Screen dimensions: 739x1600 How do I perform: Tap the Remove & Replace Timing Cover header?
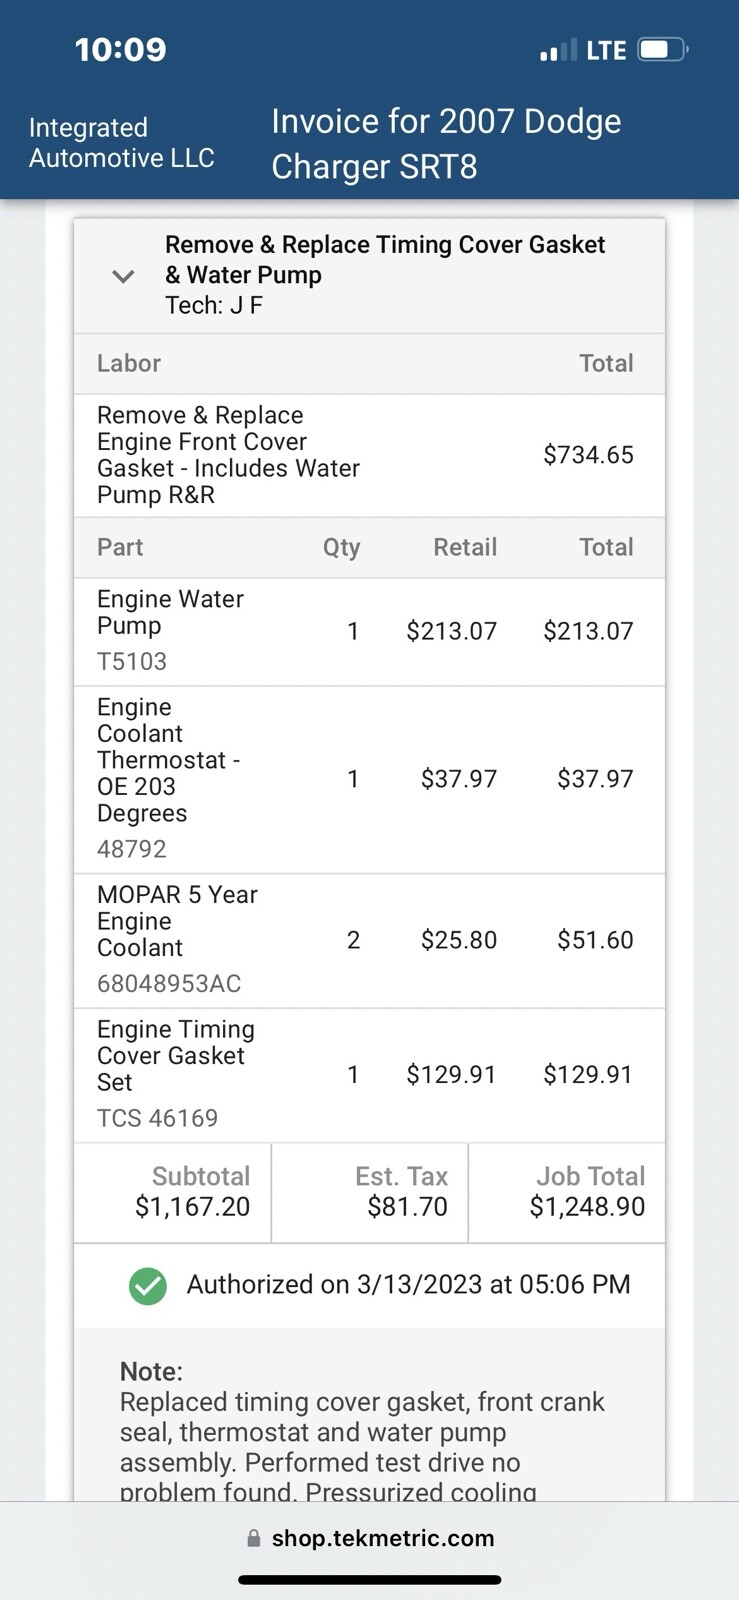385,260
